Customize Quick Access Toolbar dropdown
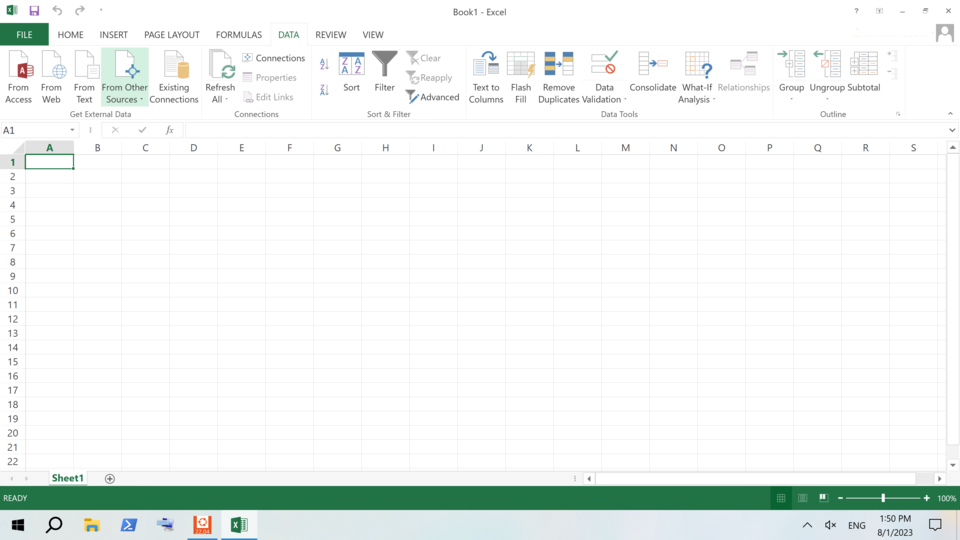Image resolution: width=960 pixels, height=540 pixels. pyautogui.click(x=101, y=10)
